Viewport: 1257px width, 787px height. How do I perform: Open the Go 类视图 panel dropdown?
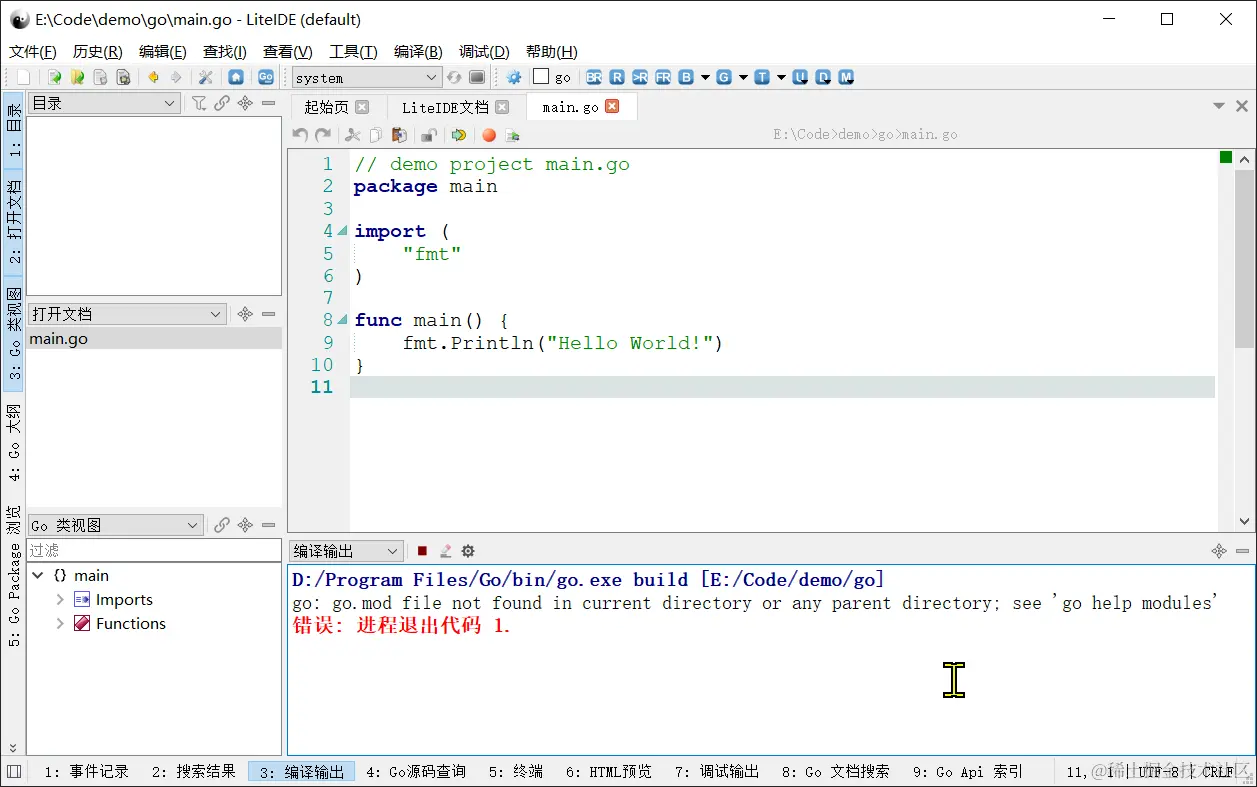(115, 525)
